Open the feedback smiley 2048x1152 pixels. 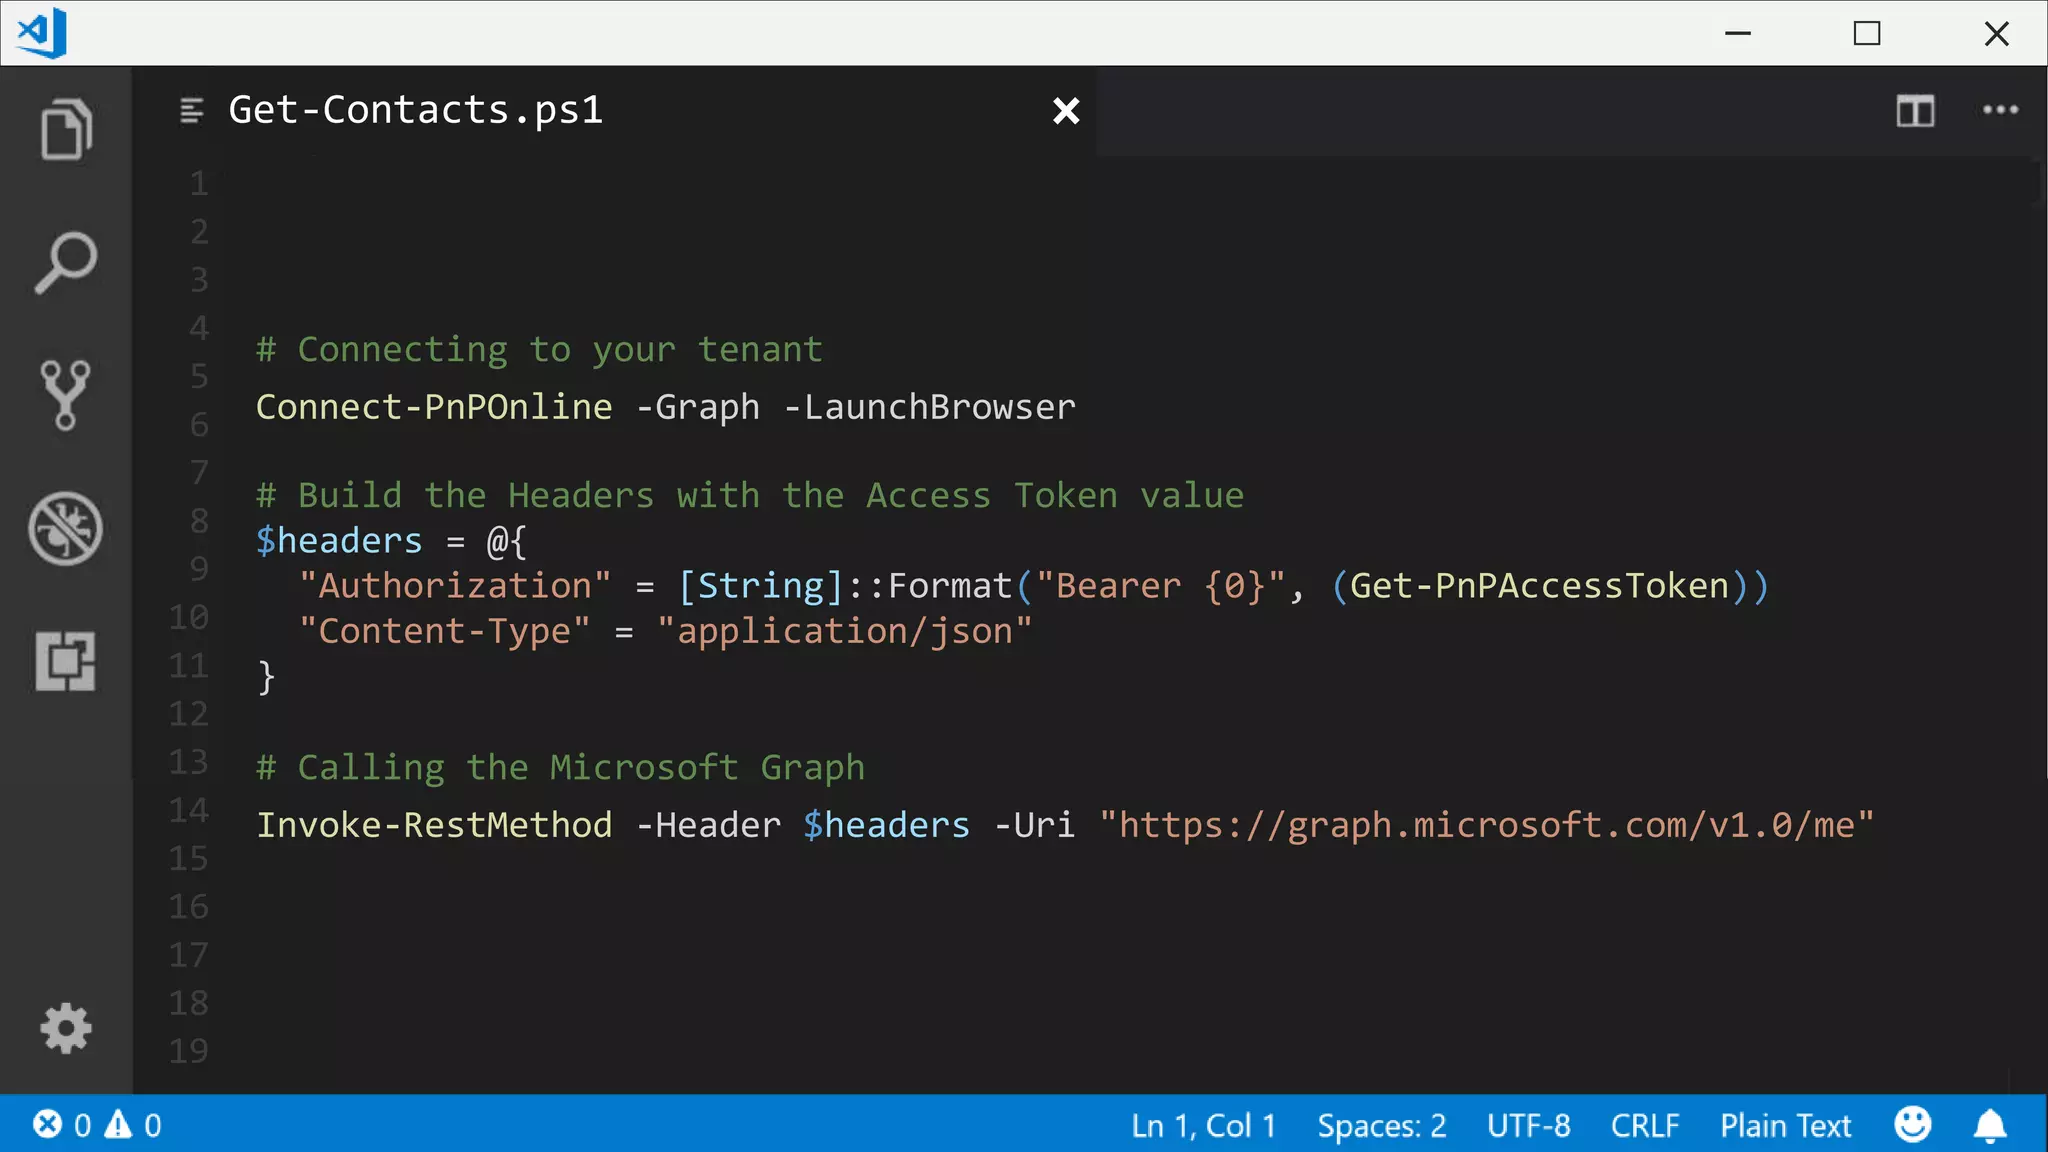[x=1912, y=1124]
